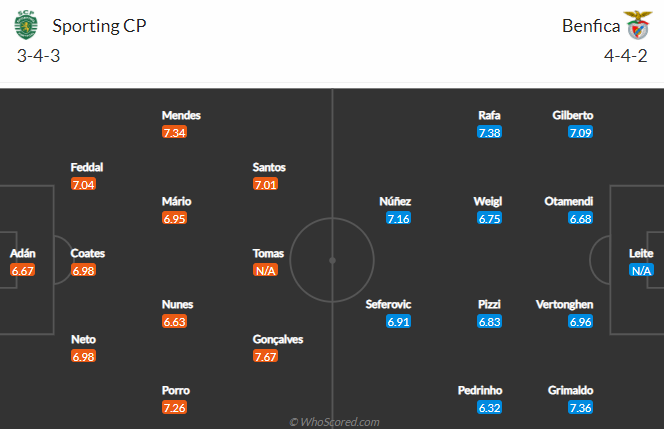The image size is (664, 429).
Task: Click the WhoScored.com watermark
Action: click(334, 422)
